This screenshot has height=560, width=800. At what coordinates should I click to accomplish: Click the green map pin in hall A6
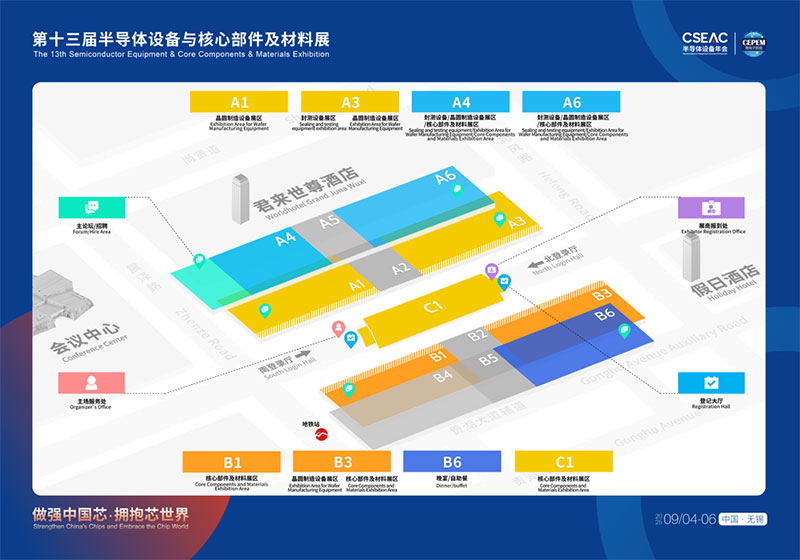(458, 189)
